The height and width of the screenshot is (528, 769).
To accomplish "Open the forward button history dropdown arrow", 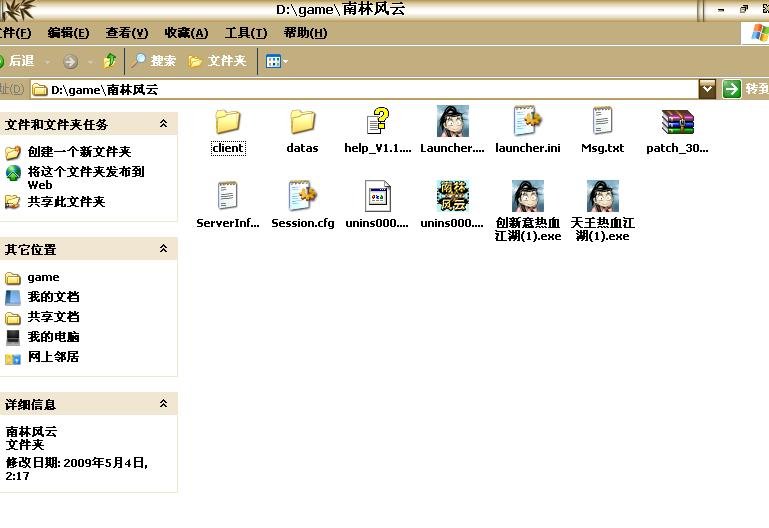I will (90, 62).
